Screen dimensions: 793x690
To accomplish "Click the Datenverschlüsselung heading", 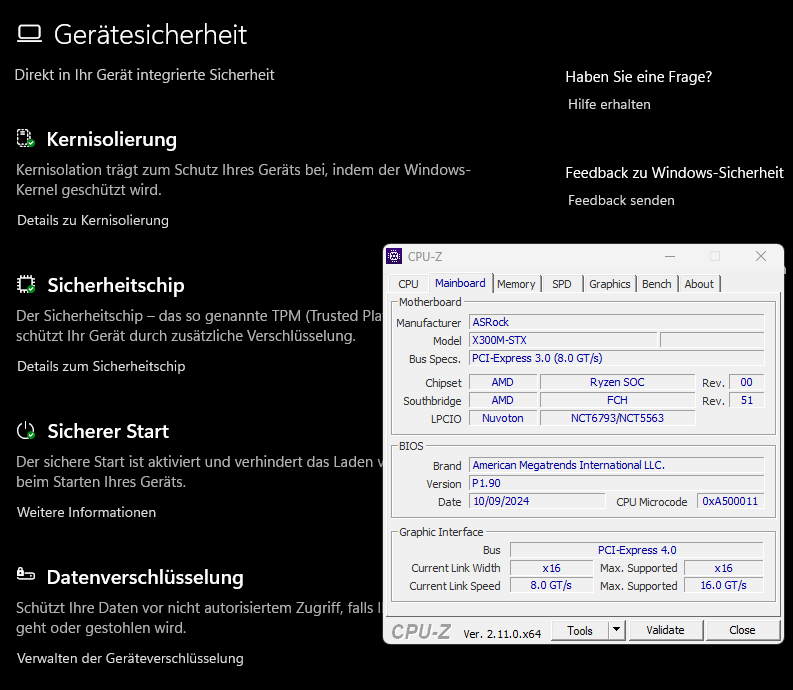I will [145, 578].
